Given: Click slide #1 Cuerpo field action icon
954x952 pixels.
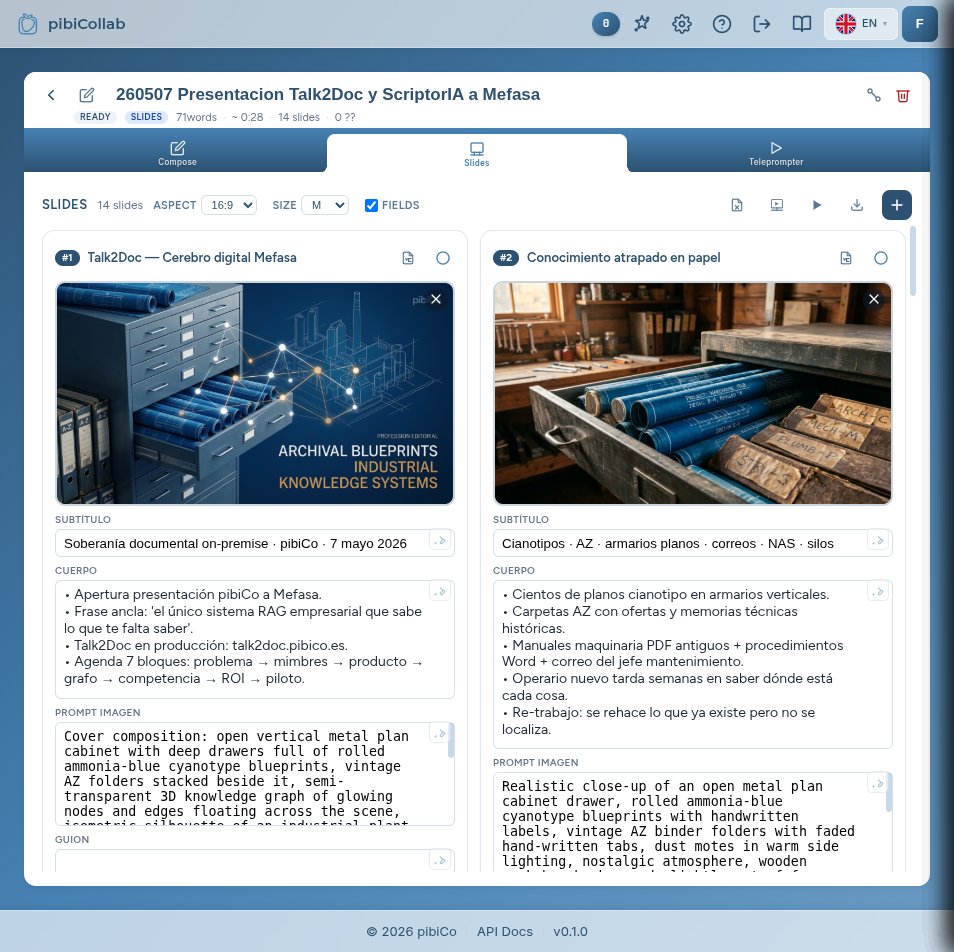Looking at the screenshot, I should coord(440,591).
